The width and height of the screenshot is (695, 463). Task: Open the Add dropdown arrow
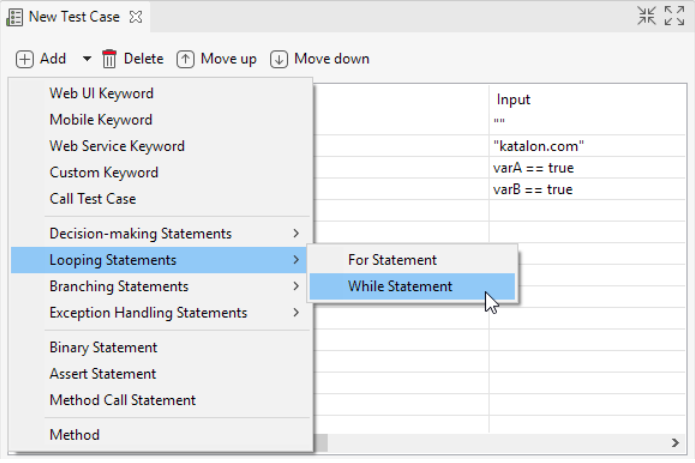[x=87, y=59]
